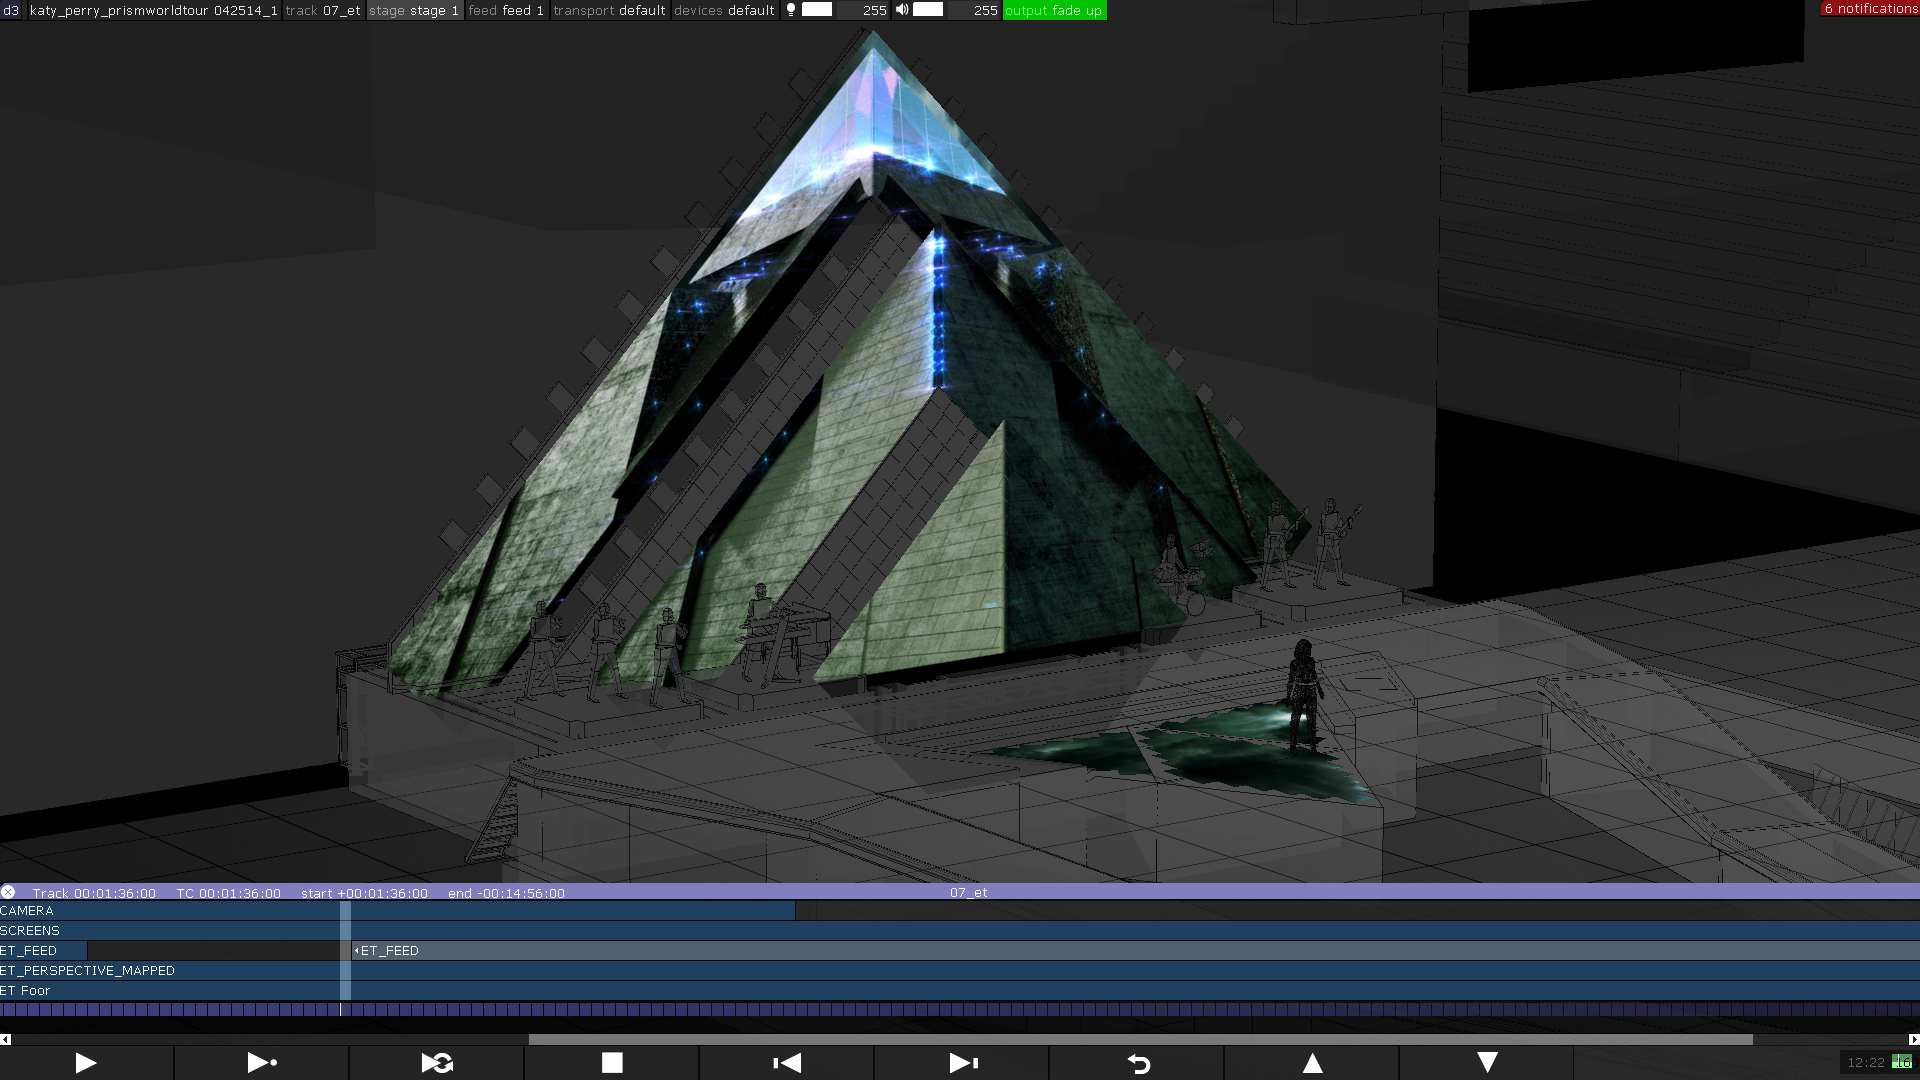Click the green status indicator beside the clock
The height and width of the screenshot is (1080, 1920).
pyautogui.click(x=1902, y=1062)
